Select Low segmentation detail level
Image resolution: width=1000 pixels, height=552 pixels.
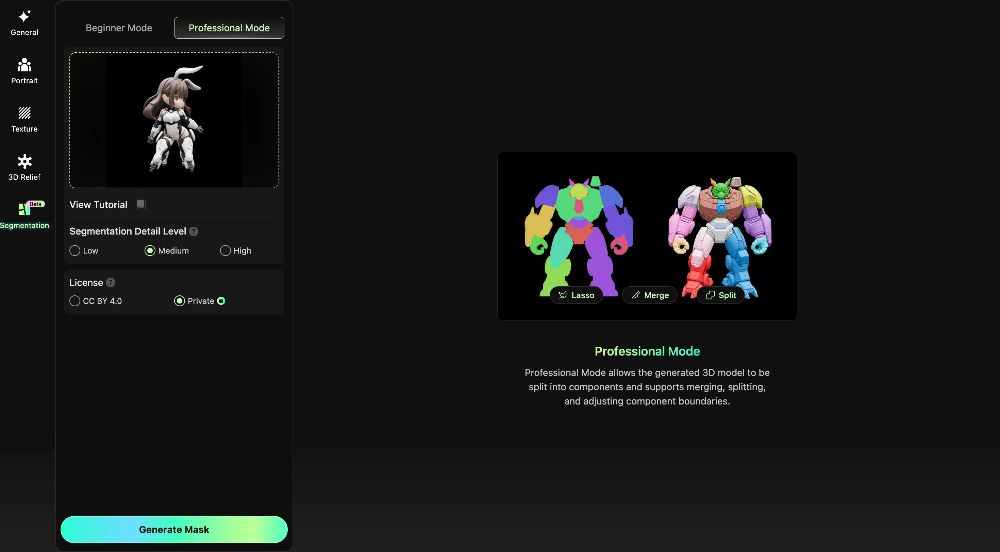(x=75, y=251)
